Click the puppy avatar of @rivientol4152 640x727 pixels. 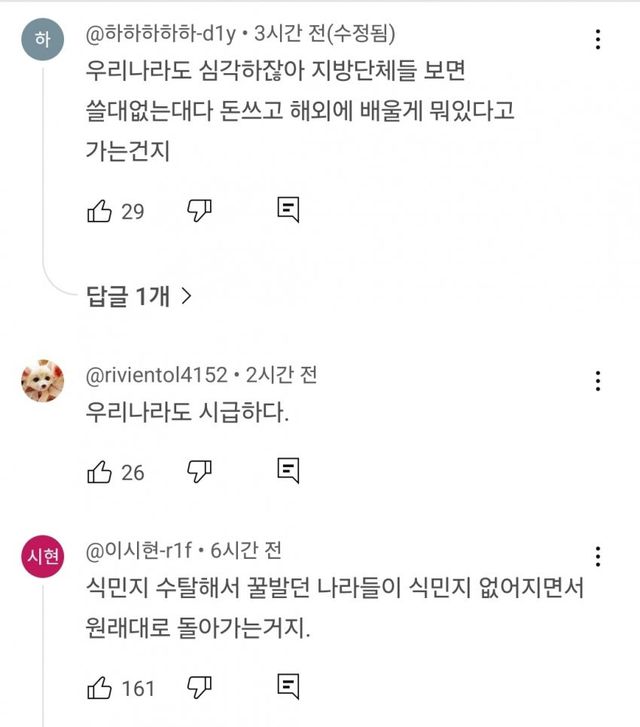(x=42, y=380)
